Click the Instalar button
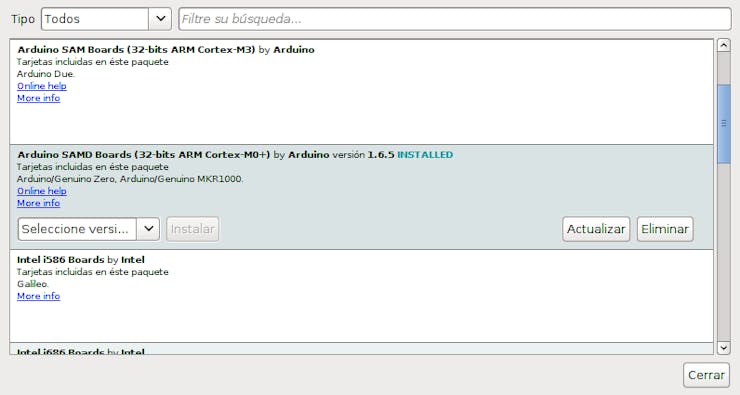 tap(193, 229)
